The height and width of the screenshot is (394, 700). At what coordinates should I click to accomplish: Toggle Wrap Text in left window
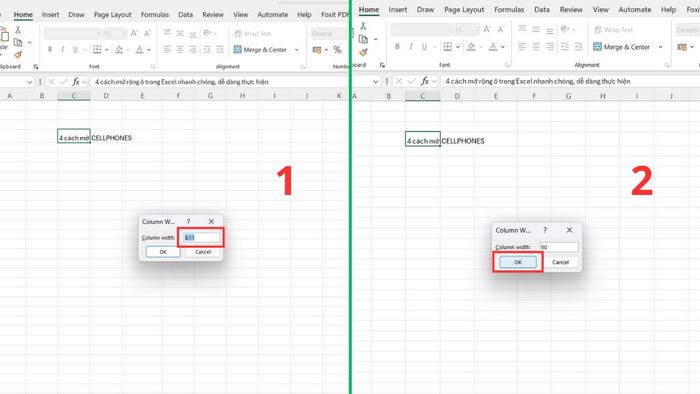253,33
